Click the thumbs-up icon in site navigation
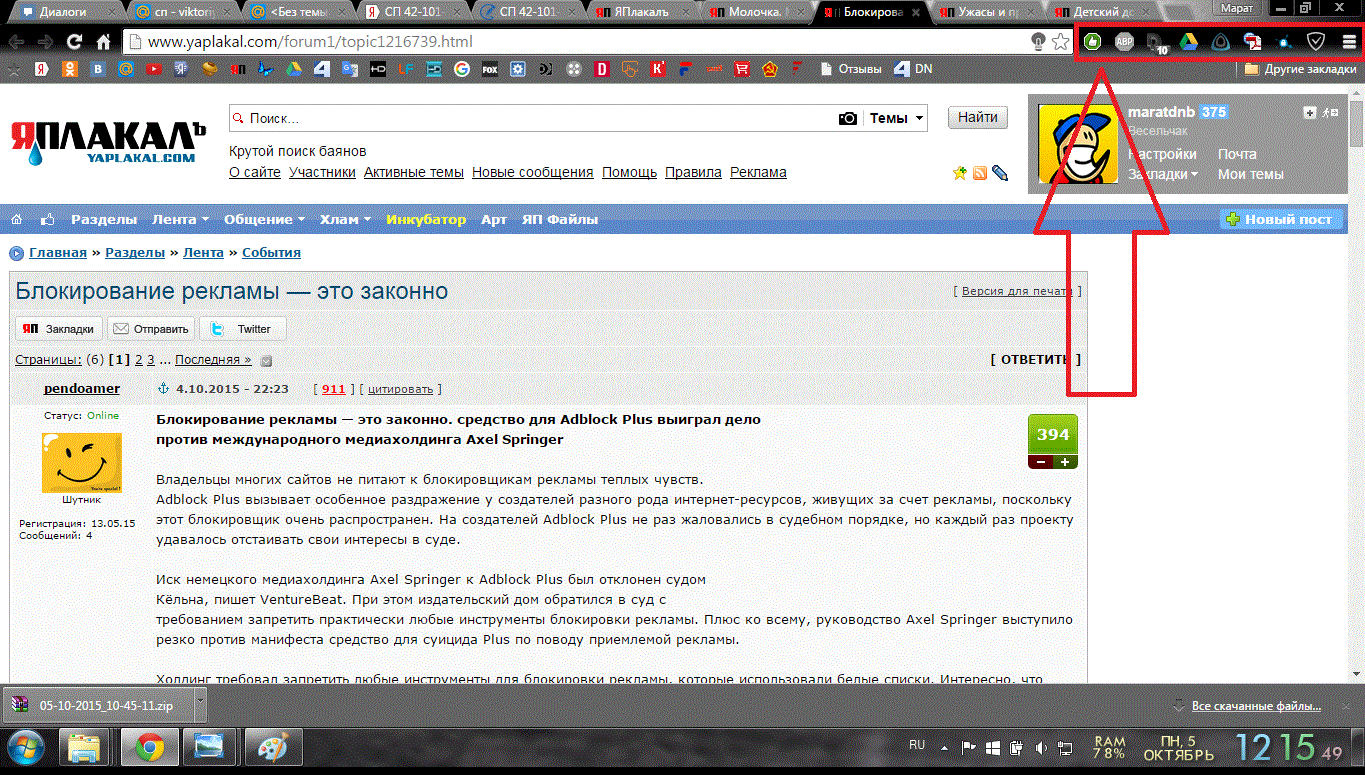 47,219
